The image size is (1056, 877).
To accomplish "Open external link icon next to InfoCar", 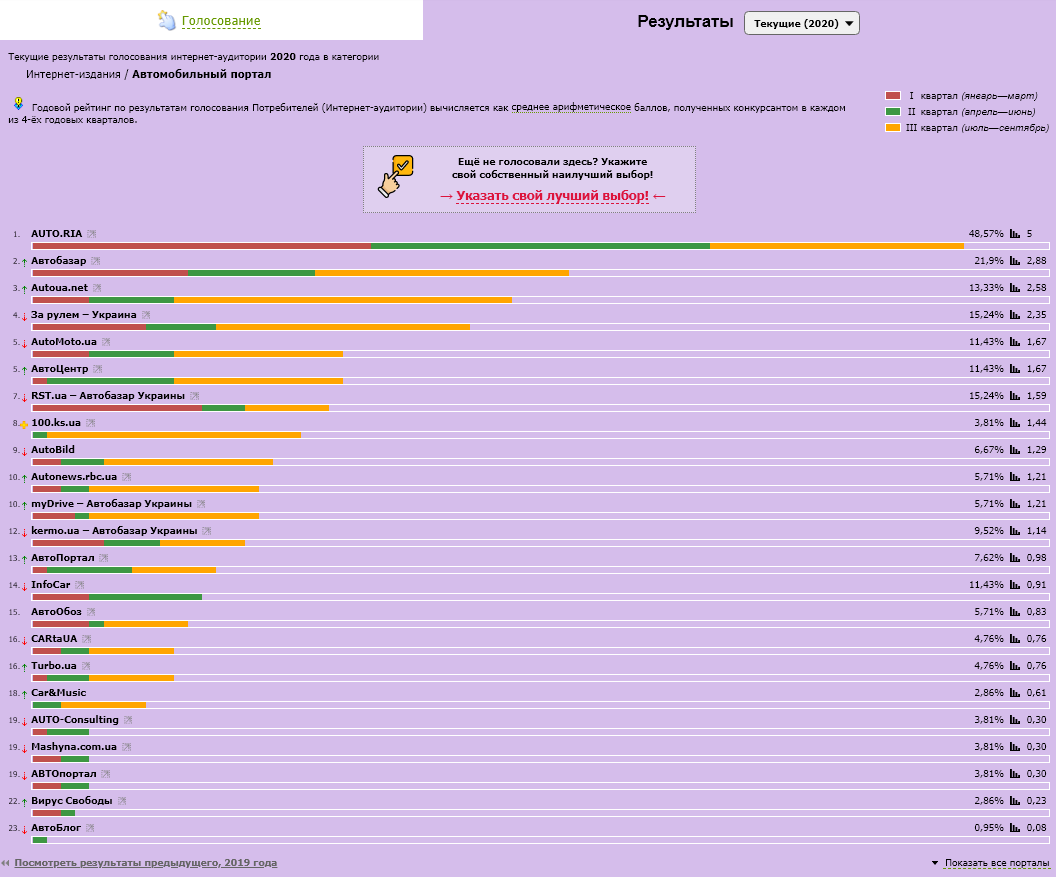I will pos(80,585).
